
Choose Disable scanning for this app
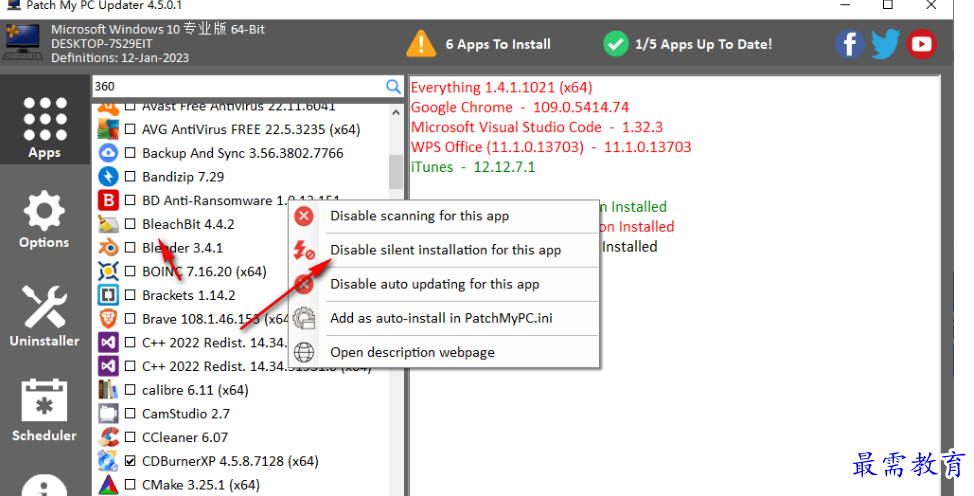(444, 216)
